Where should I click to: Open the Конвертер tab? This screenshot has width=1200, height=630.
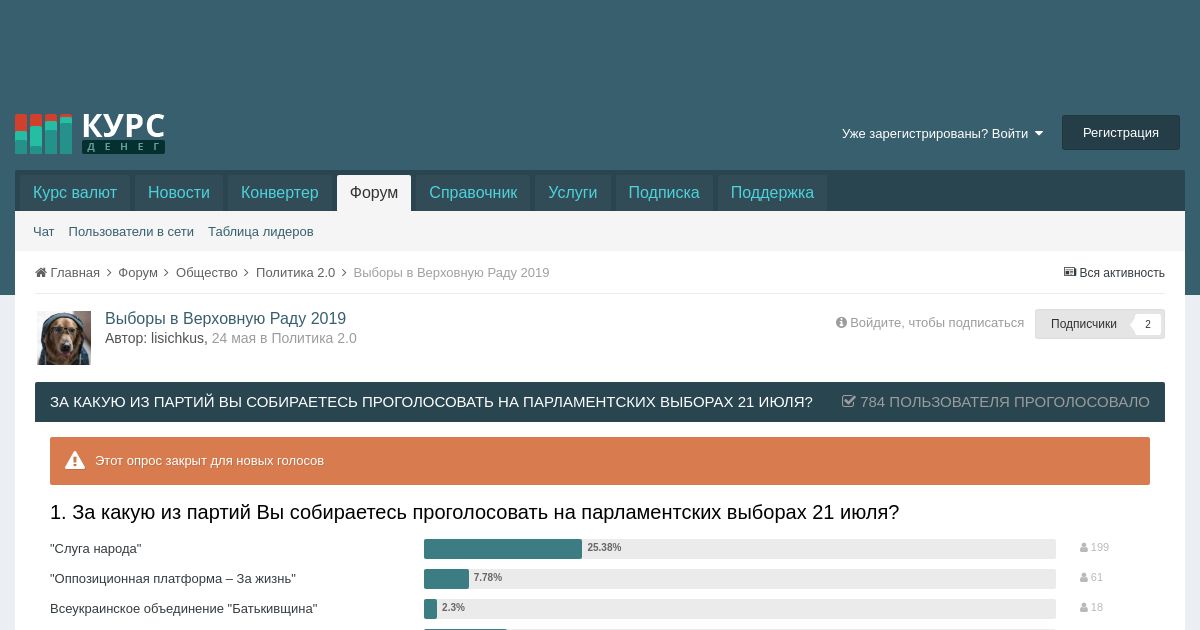(x=280, y=193)
